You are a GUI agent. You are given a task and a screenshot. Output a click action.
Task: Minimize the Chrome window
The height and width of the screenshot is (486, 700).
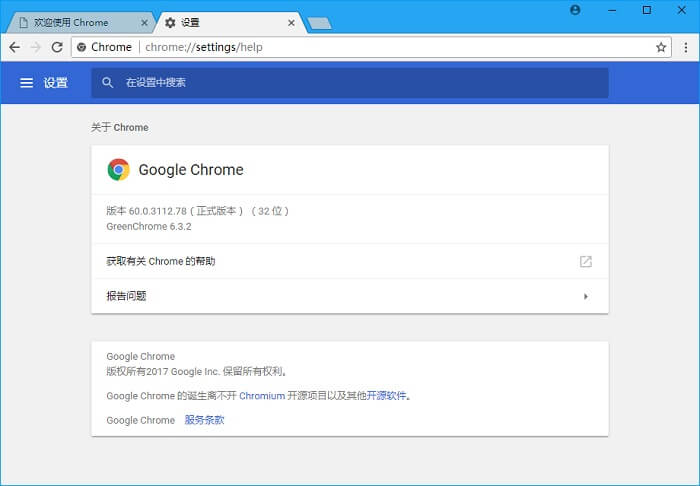[x=612, y=10]
